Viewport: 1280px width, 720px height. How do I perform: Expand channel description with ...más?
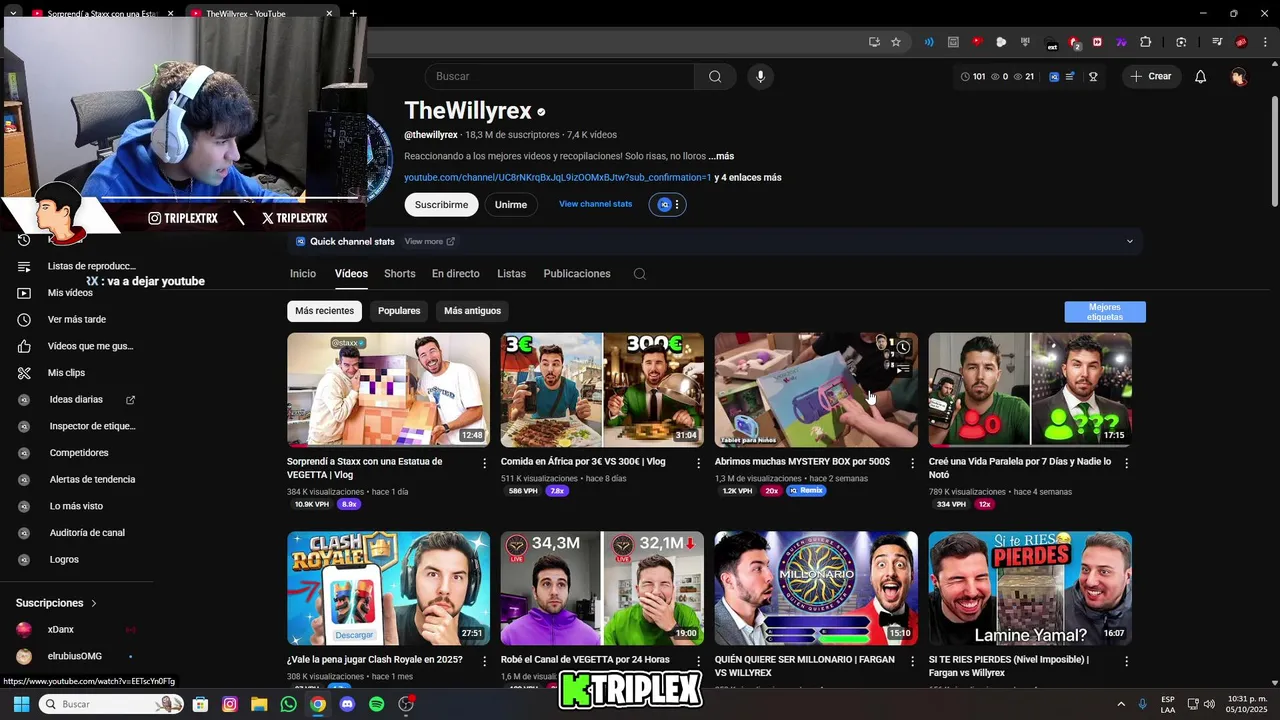pyautogui.click(x=721, y=156)
